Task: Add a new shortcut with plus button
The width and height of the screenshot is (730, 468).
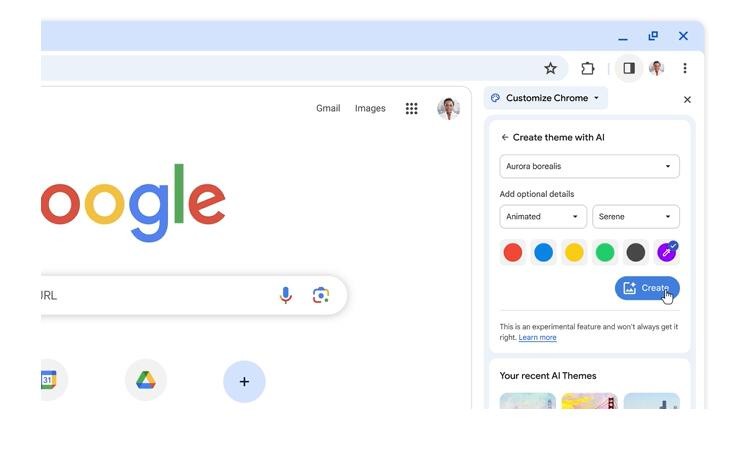Action: point(244,381)
